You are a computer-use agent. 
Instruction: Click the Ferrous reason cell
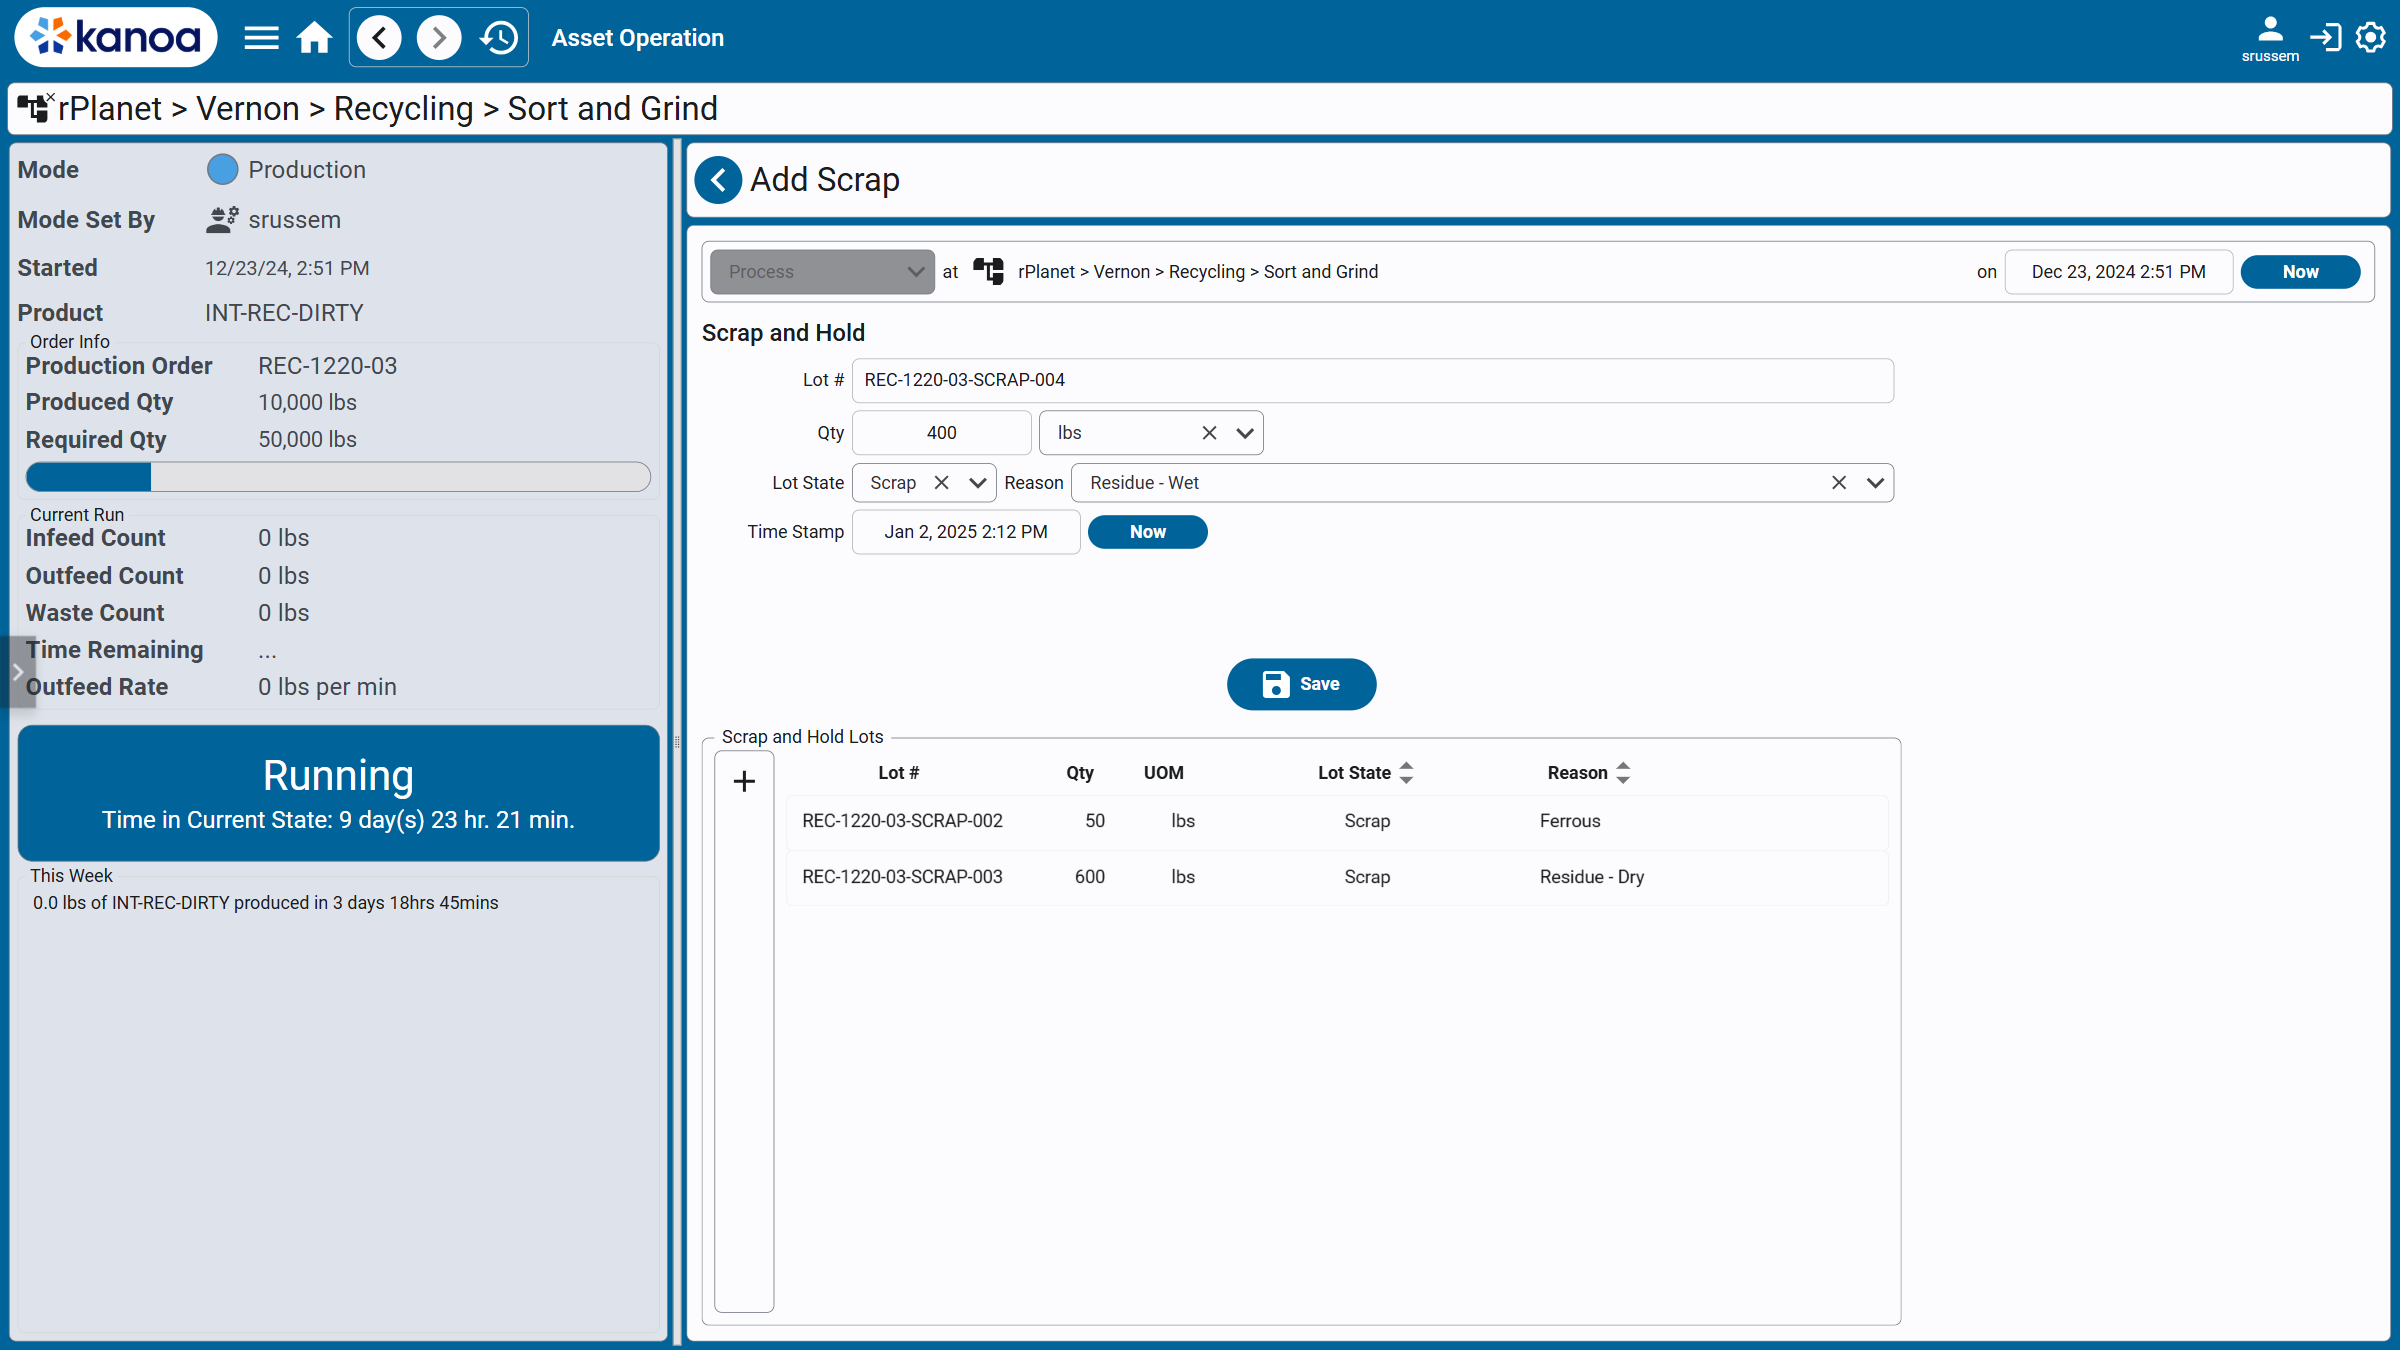pos(1570,821)
